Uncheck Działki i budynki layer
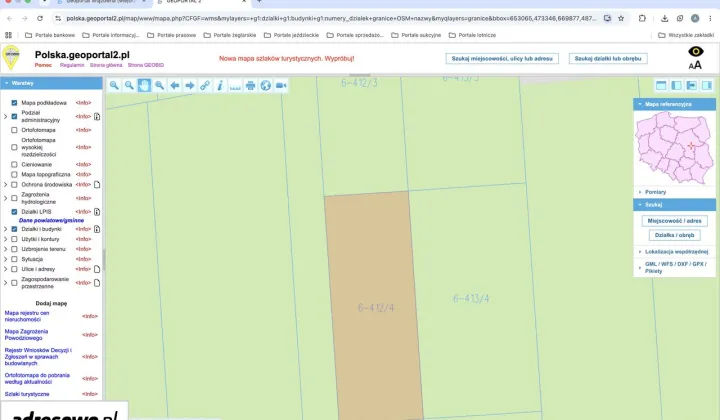The height and width of the screenshot is (420, 720). coord(14,229)
